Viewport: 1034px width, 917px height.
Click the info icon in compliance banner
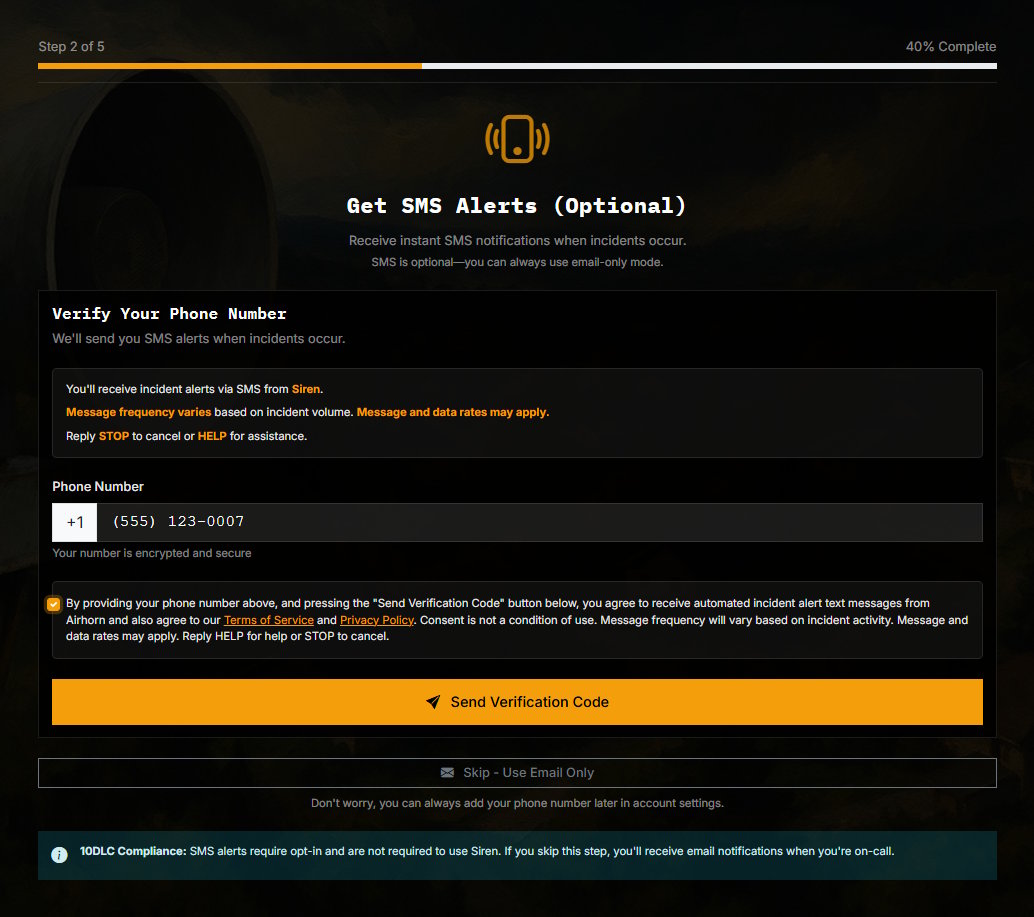tap(60, 854)
